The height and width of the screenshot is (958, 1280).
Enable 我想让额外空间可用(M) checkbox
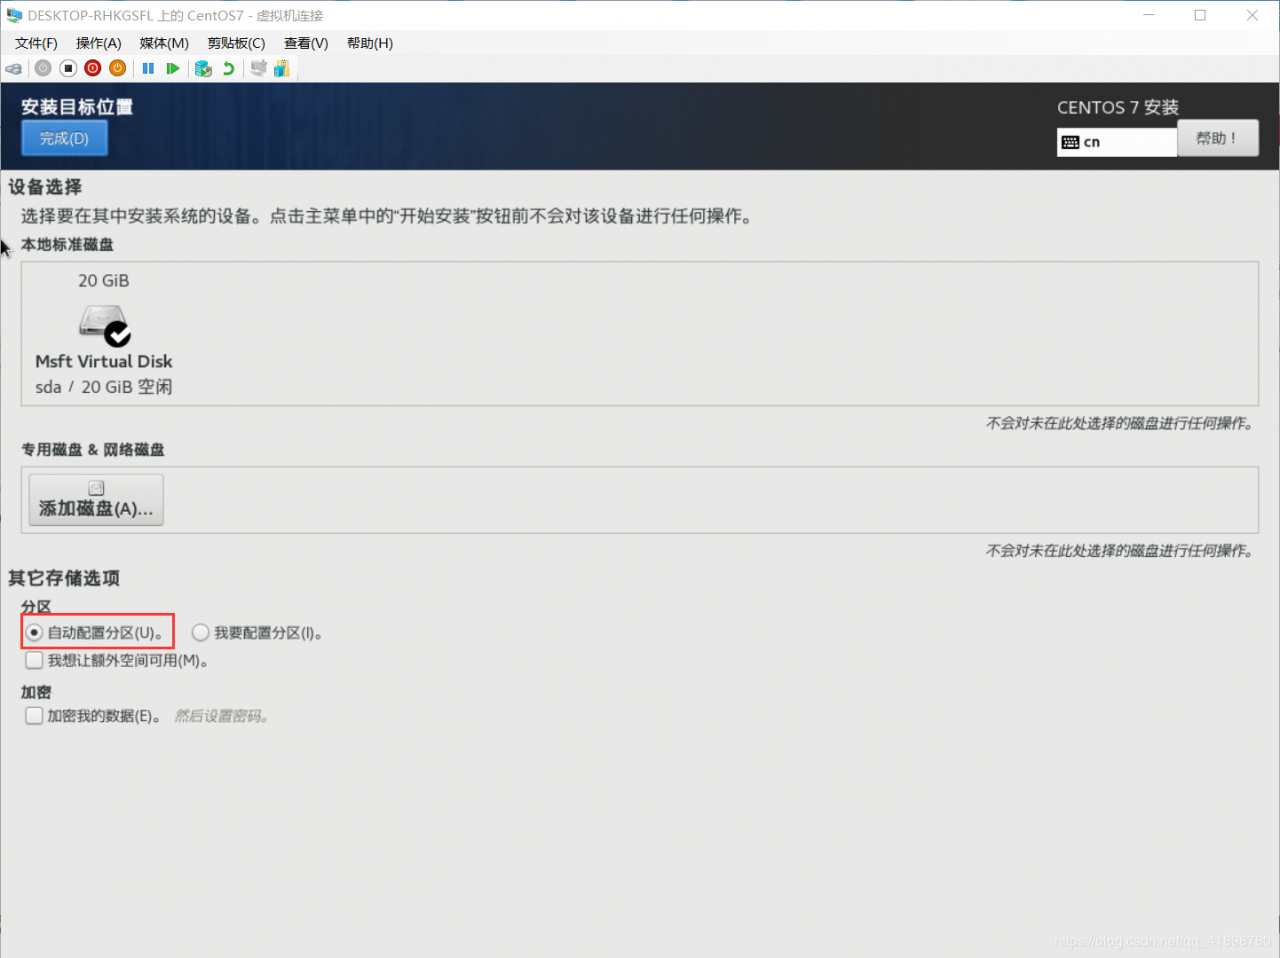click(35, 660)
